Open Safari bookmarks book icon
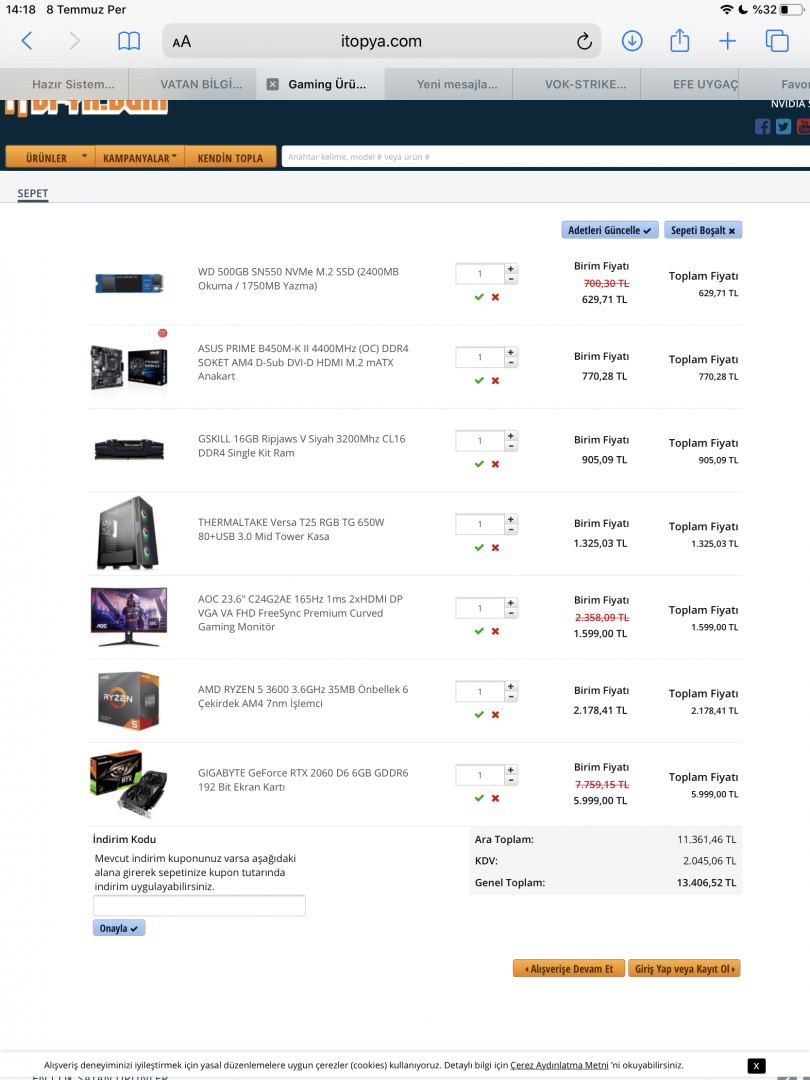810x1080 pixels. point(129,41)
